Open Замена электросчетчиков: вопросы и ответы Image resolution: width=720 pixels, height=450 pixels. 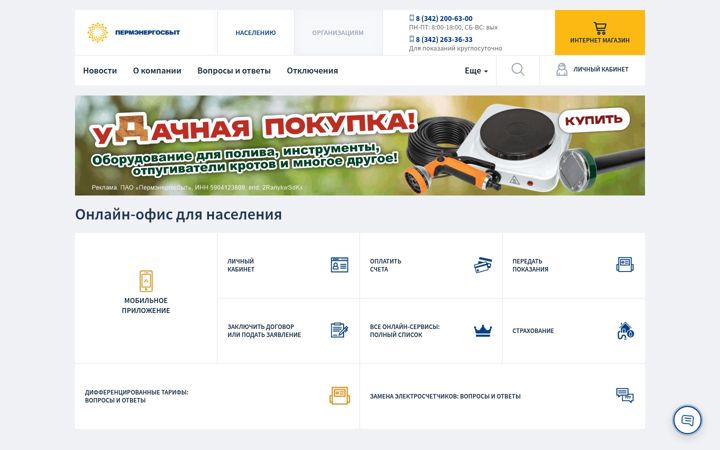pyautogui.click(x=445, y=396)
